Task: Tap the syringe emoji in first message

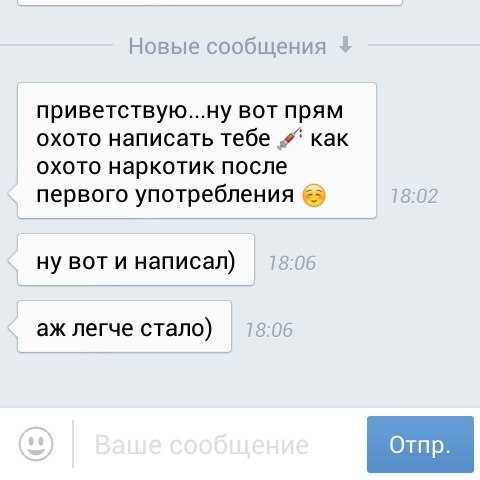Action: click(290, 138)
